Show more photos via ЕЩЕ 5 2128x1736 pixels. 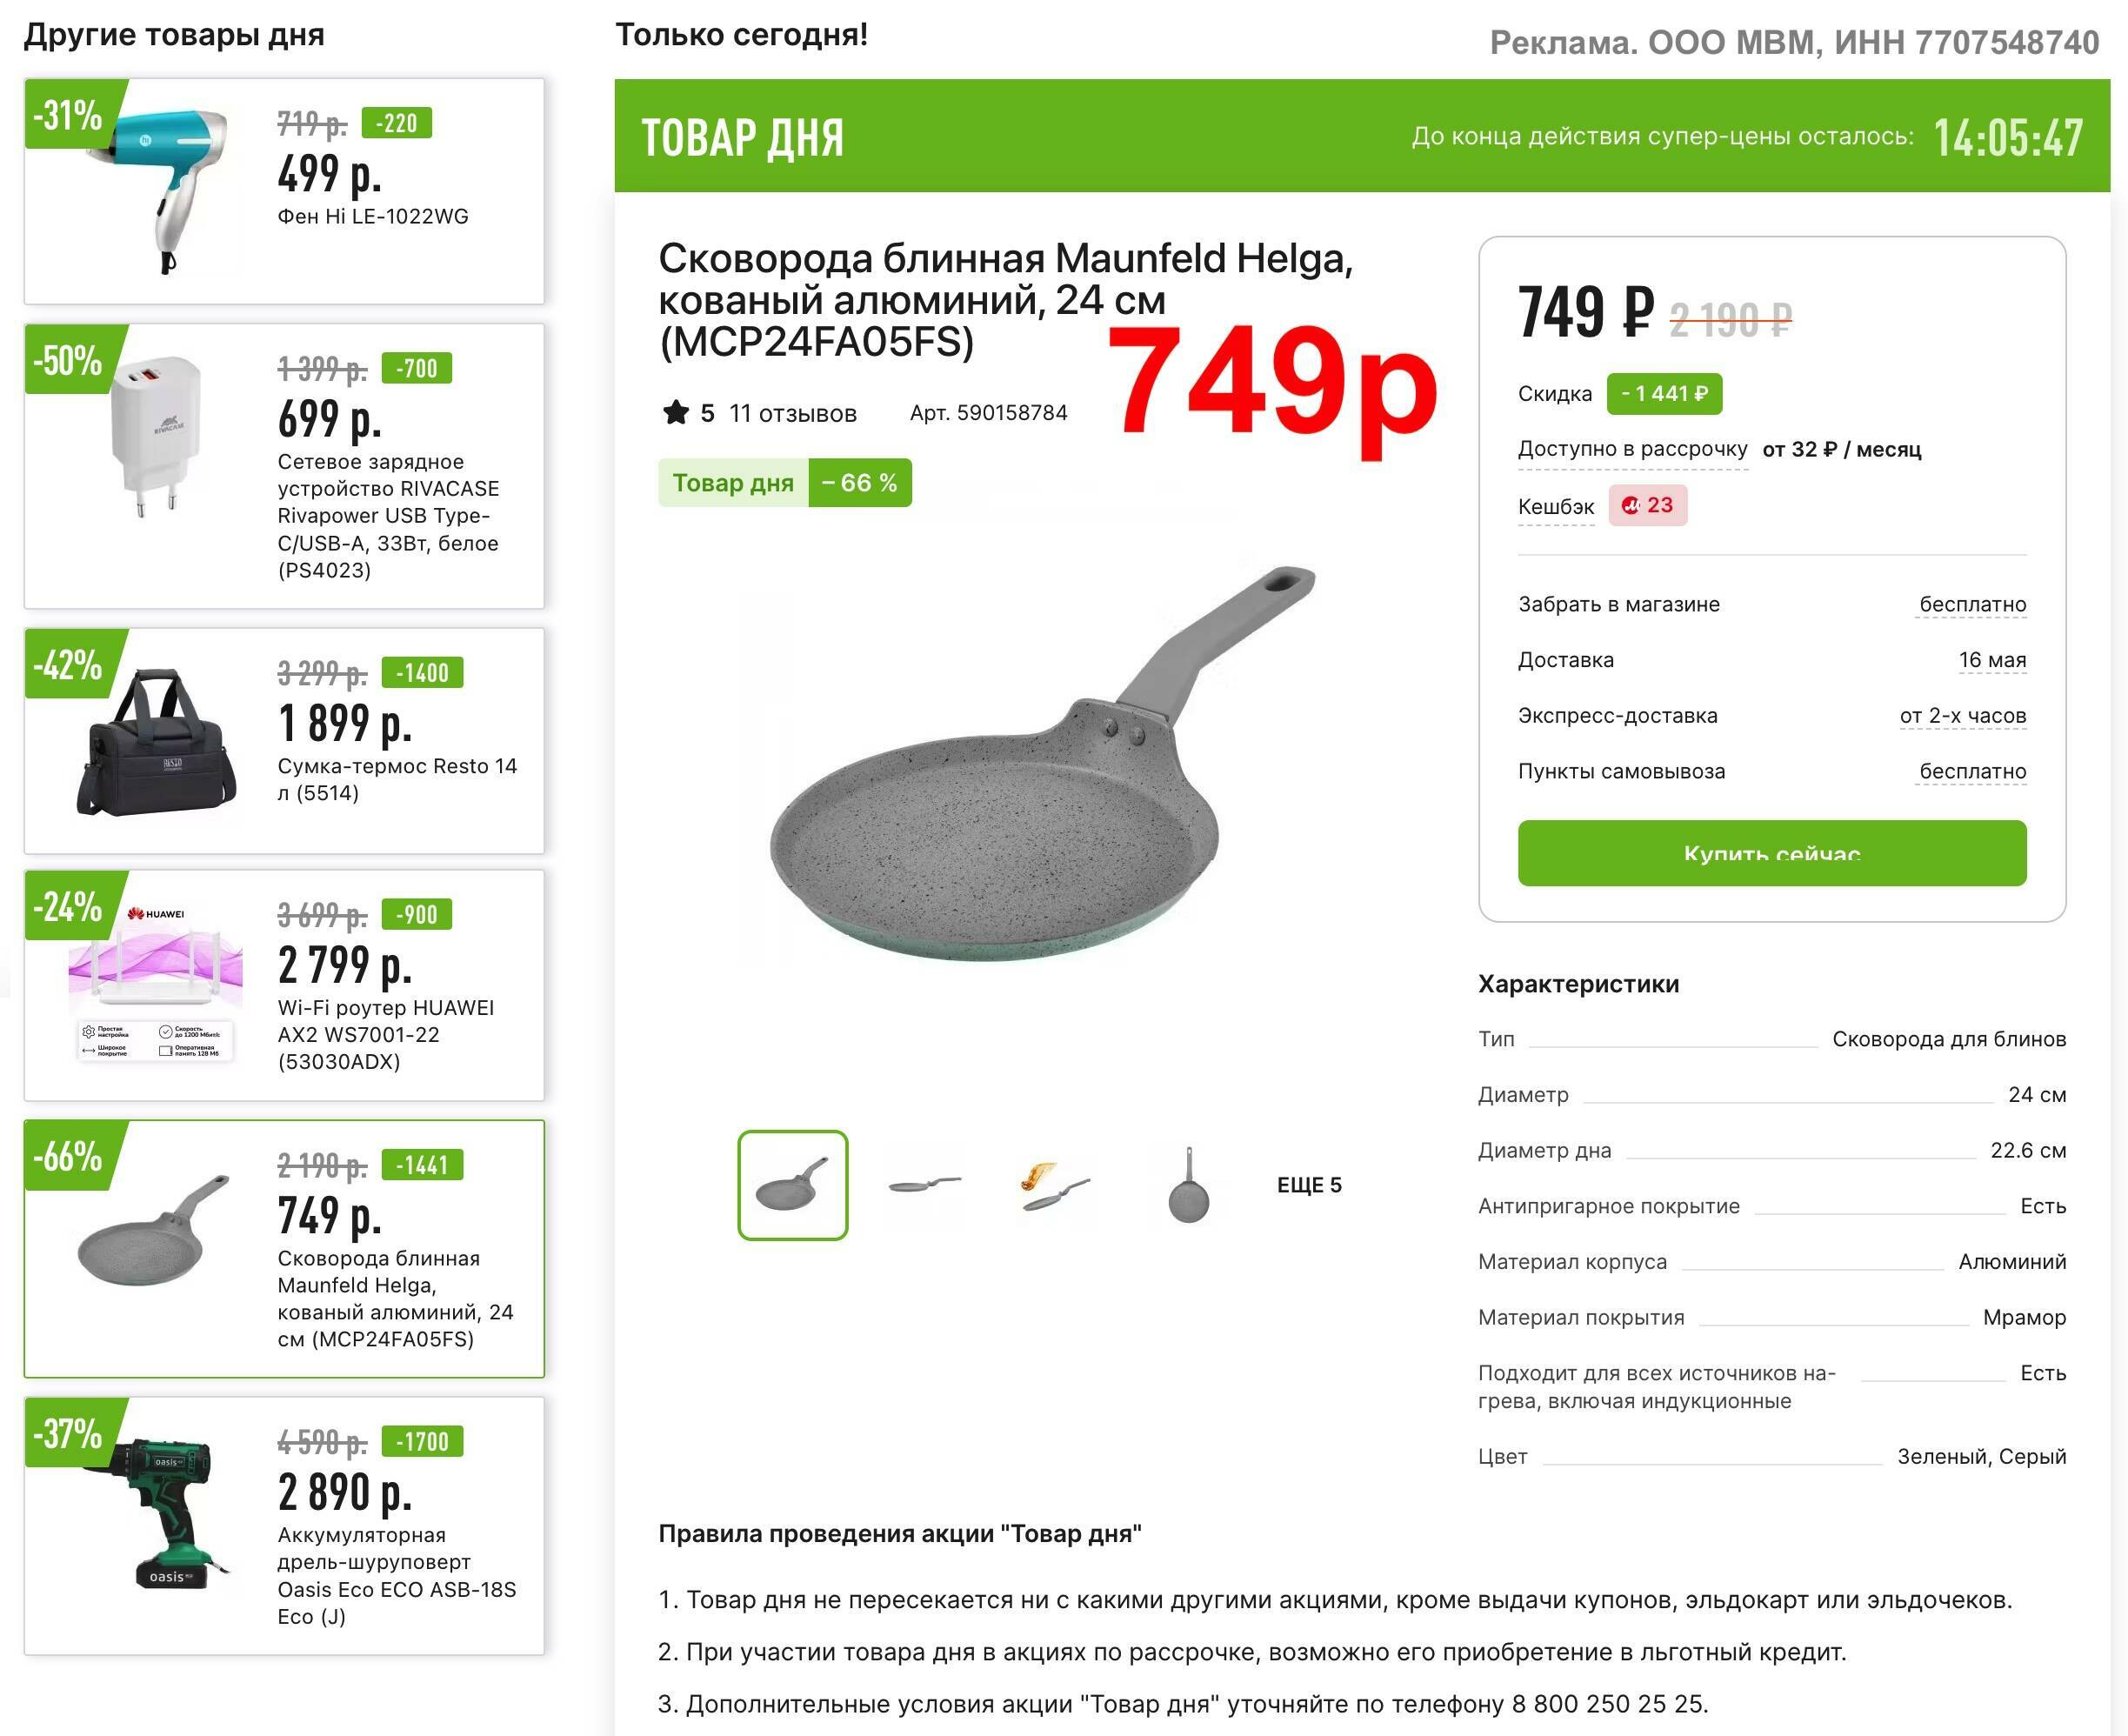1309,1185
